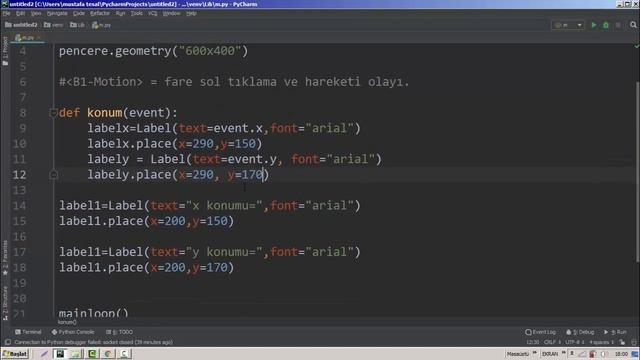640x360 pixels.
Task: Click the stop process toolbar icon
Action: 618,25
